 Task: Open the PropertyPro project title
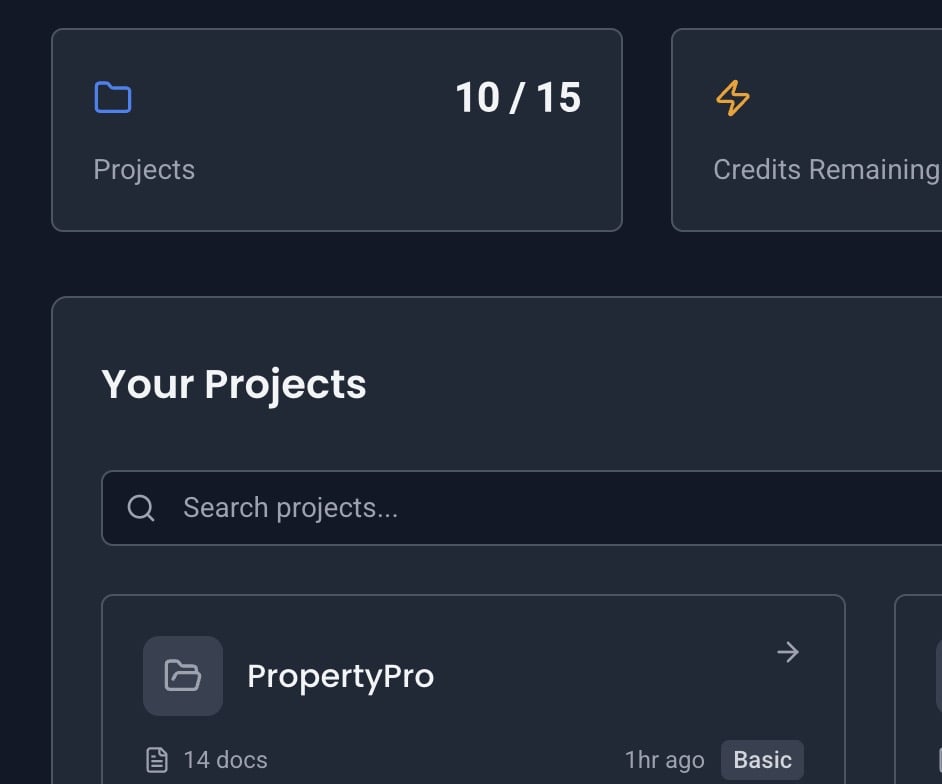tap(340, 676)
